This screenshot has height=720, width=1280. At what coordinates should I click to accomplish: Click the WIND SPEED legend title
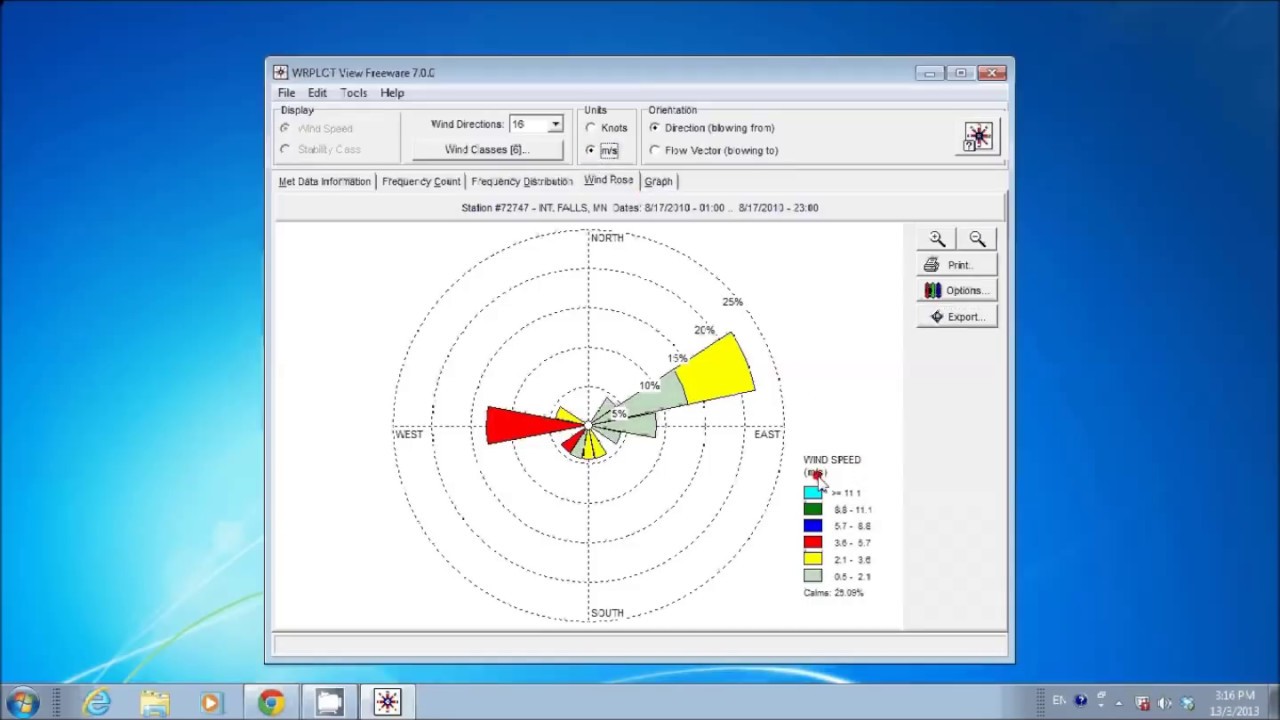tap(832, 460)
